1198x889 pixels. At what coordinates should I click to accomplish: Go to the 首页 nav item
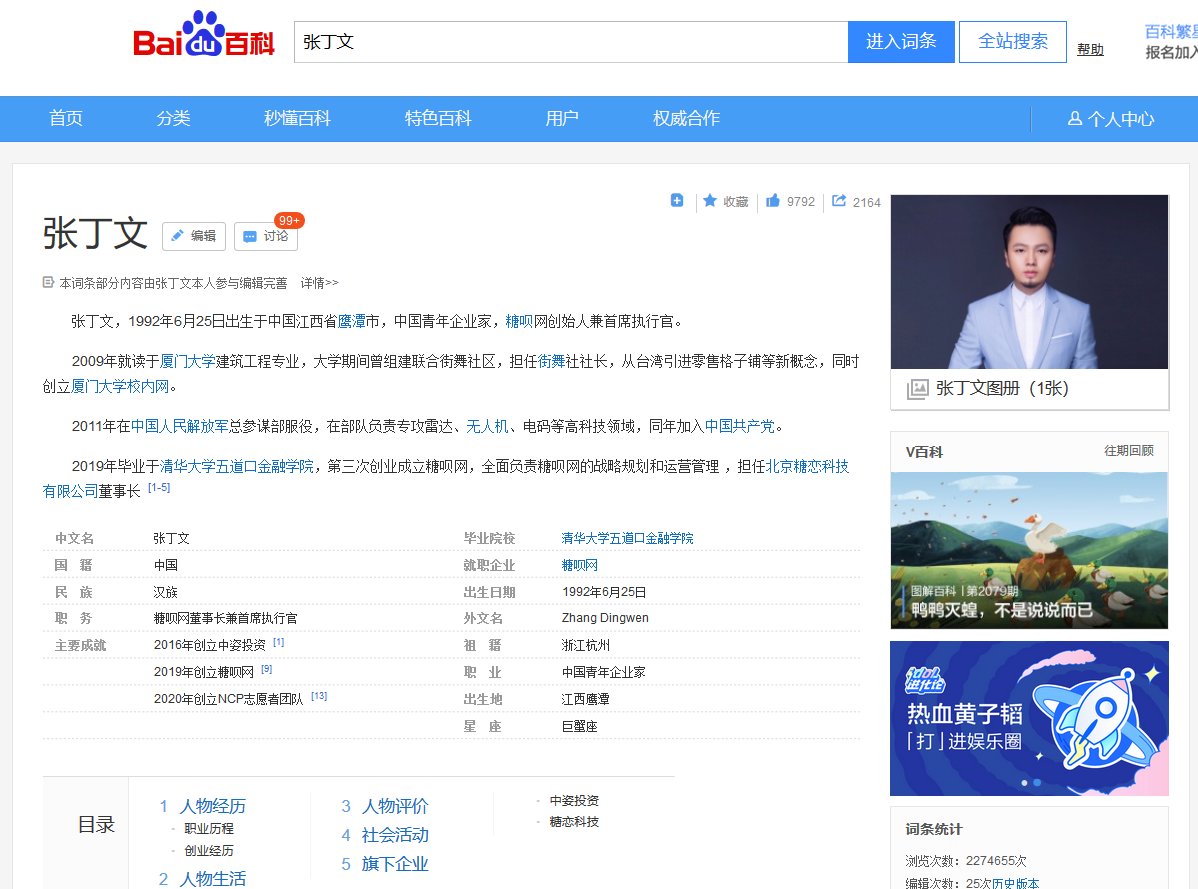[66, 118]
